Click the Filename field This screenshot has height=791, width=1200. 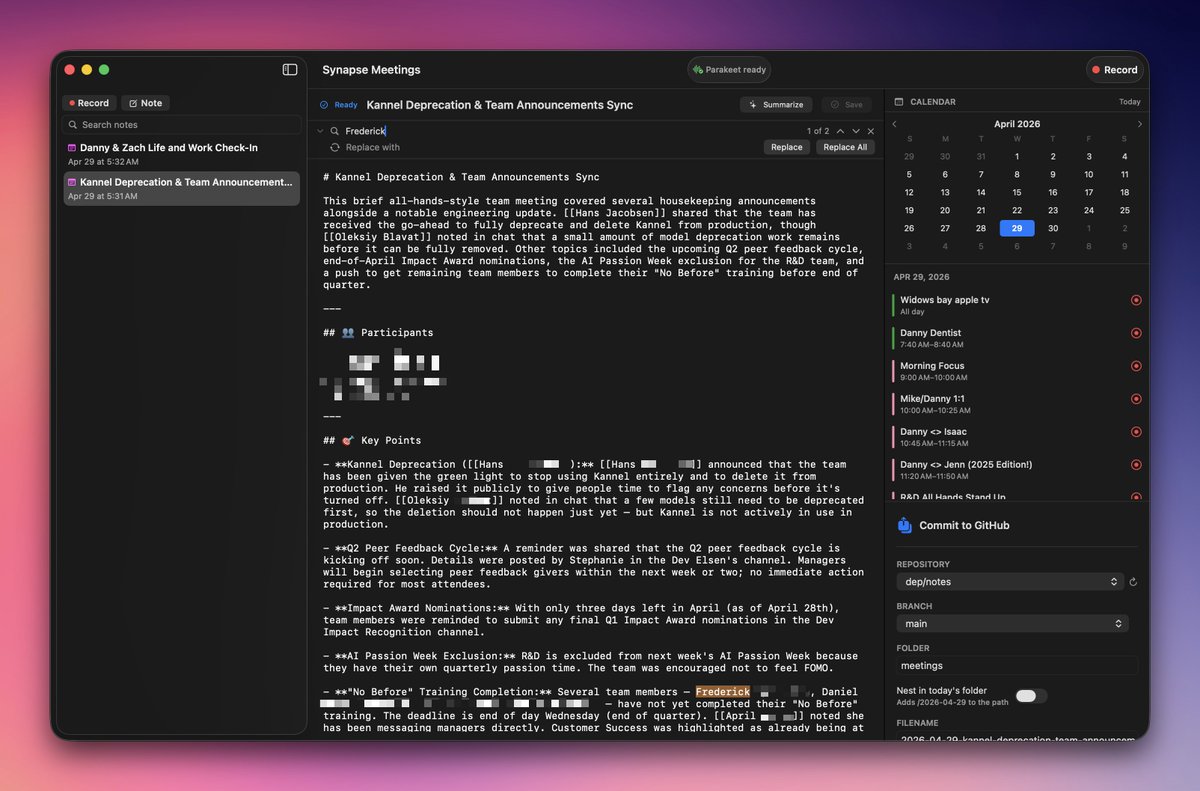[1017, 740]
